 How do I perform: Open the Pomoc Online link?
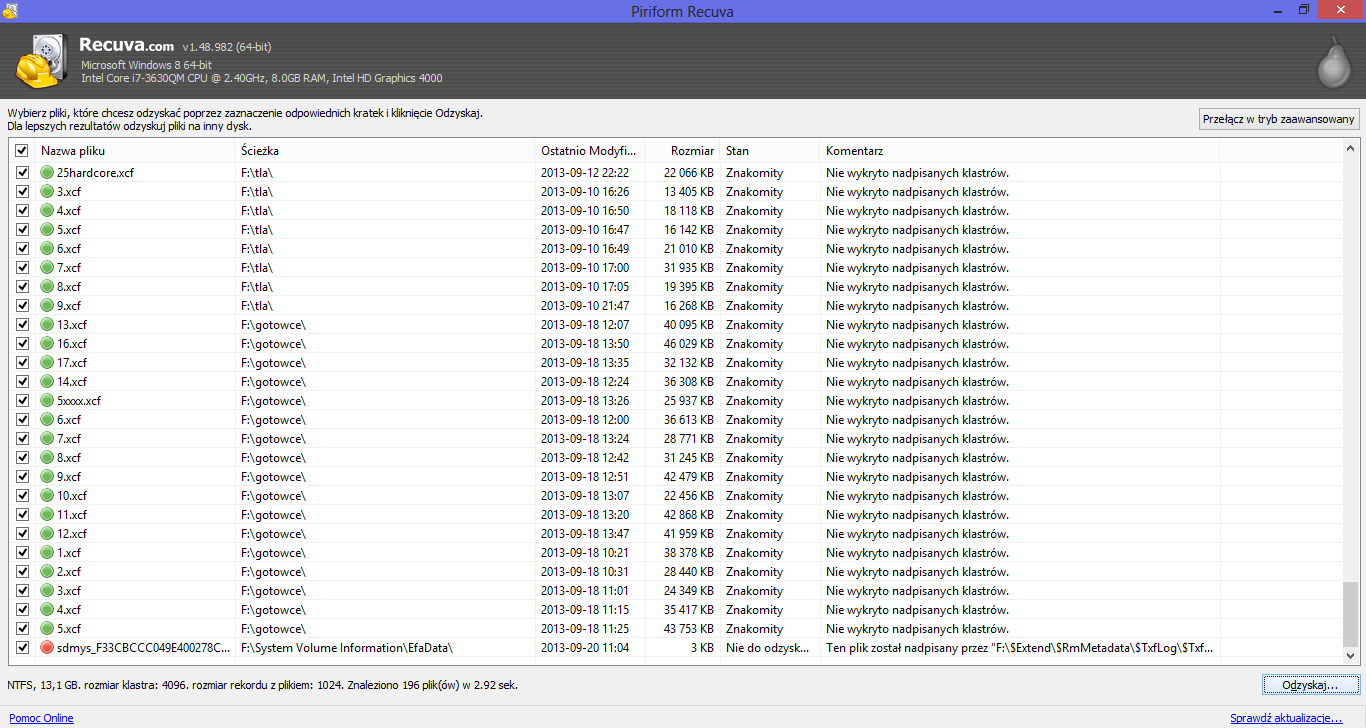tap(41, 718)
